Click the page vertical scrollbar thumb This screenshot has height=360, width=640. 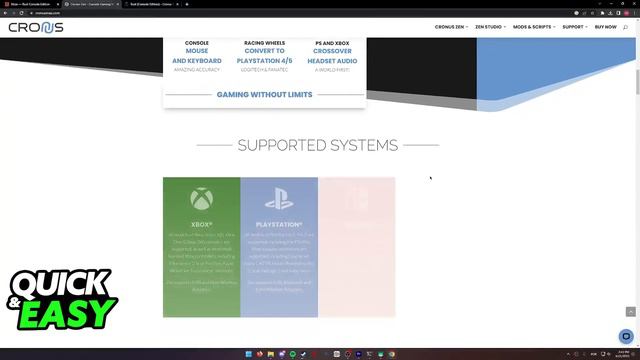pos(638,82)
